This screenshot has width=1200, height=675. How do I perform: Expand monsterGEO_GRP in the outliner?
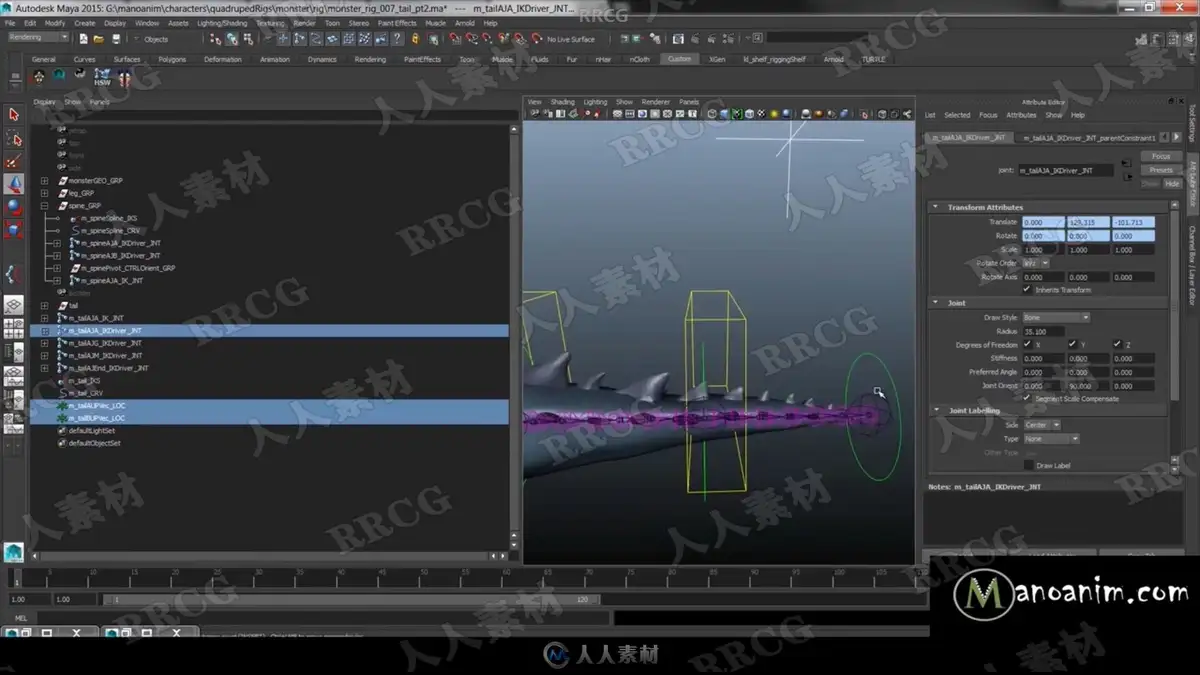(x=44, y=181)
